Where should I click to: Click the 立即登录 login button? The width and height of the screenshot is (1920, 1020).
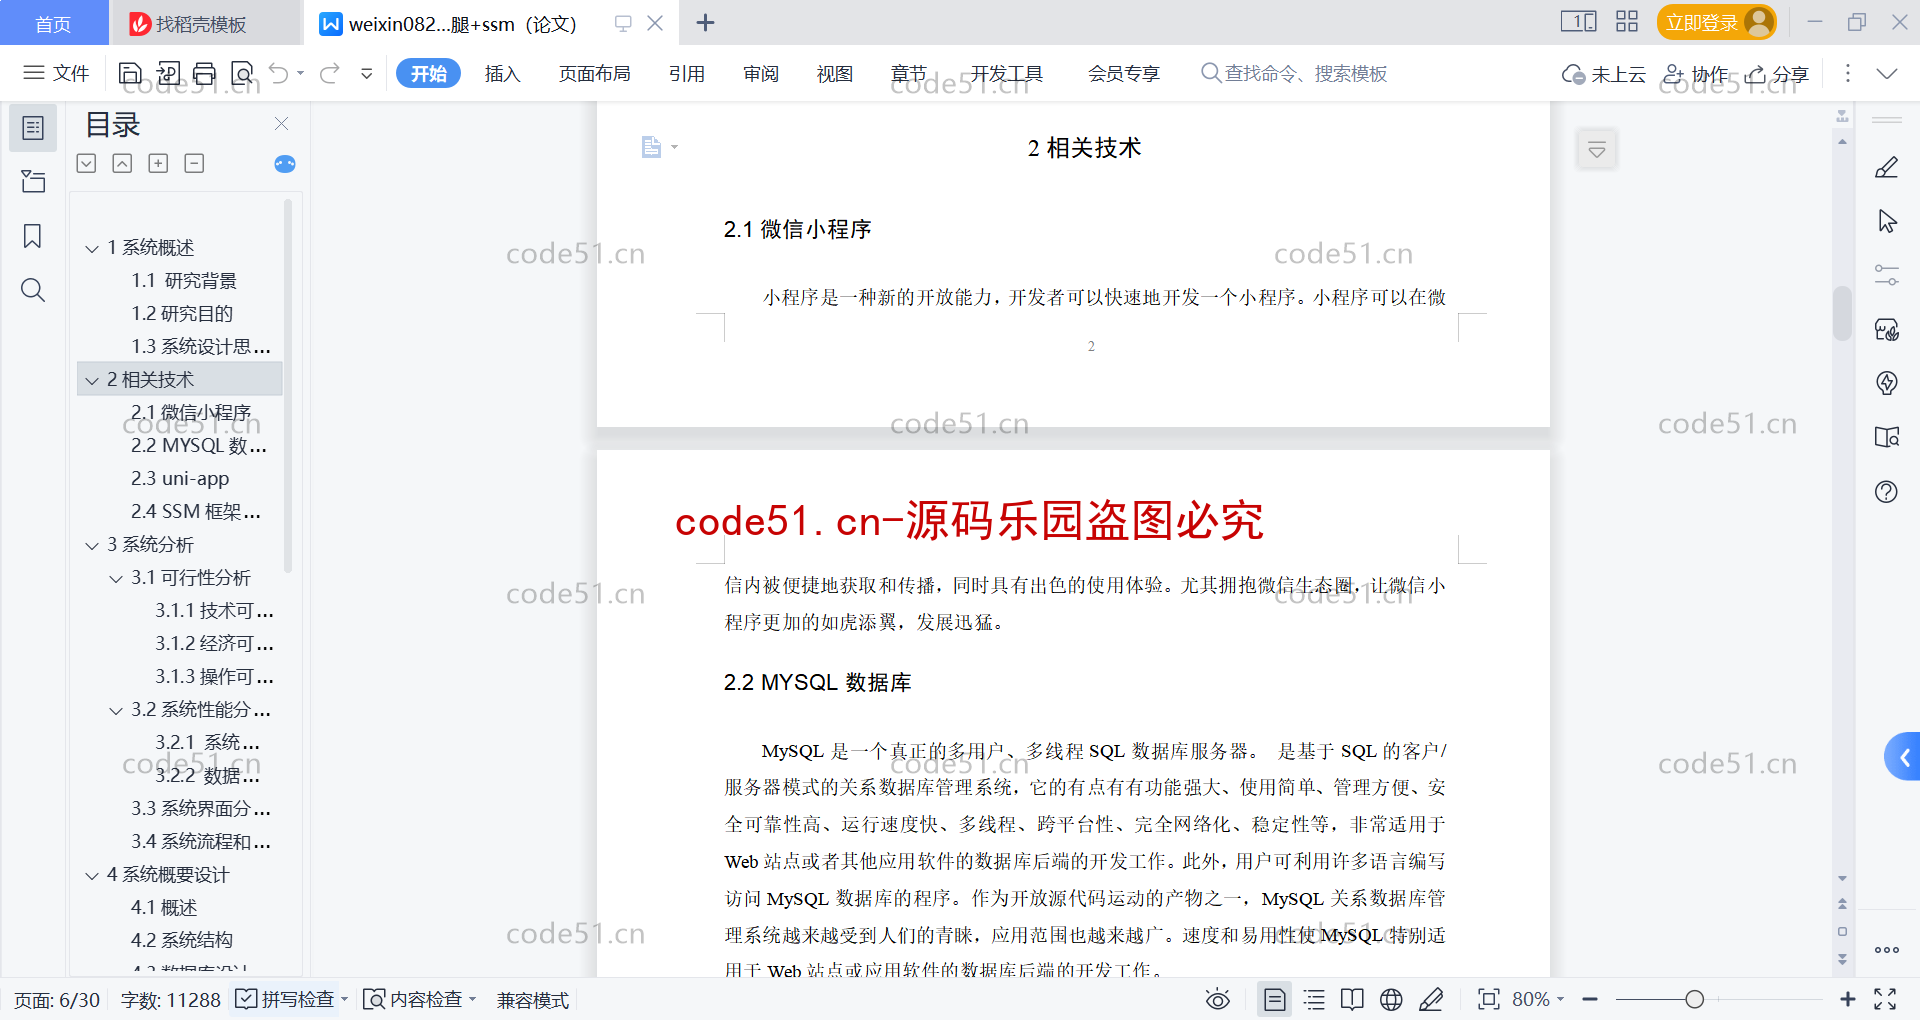tap(1716, 22)
